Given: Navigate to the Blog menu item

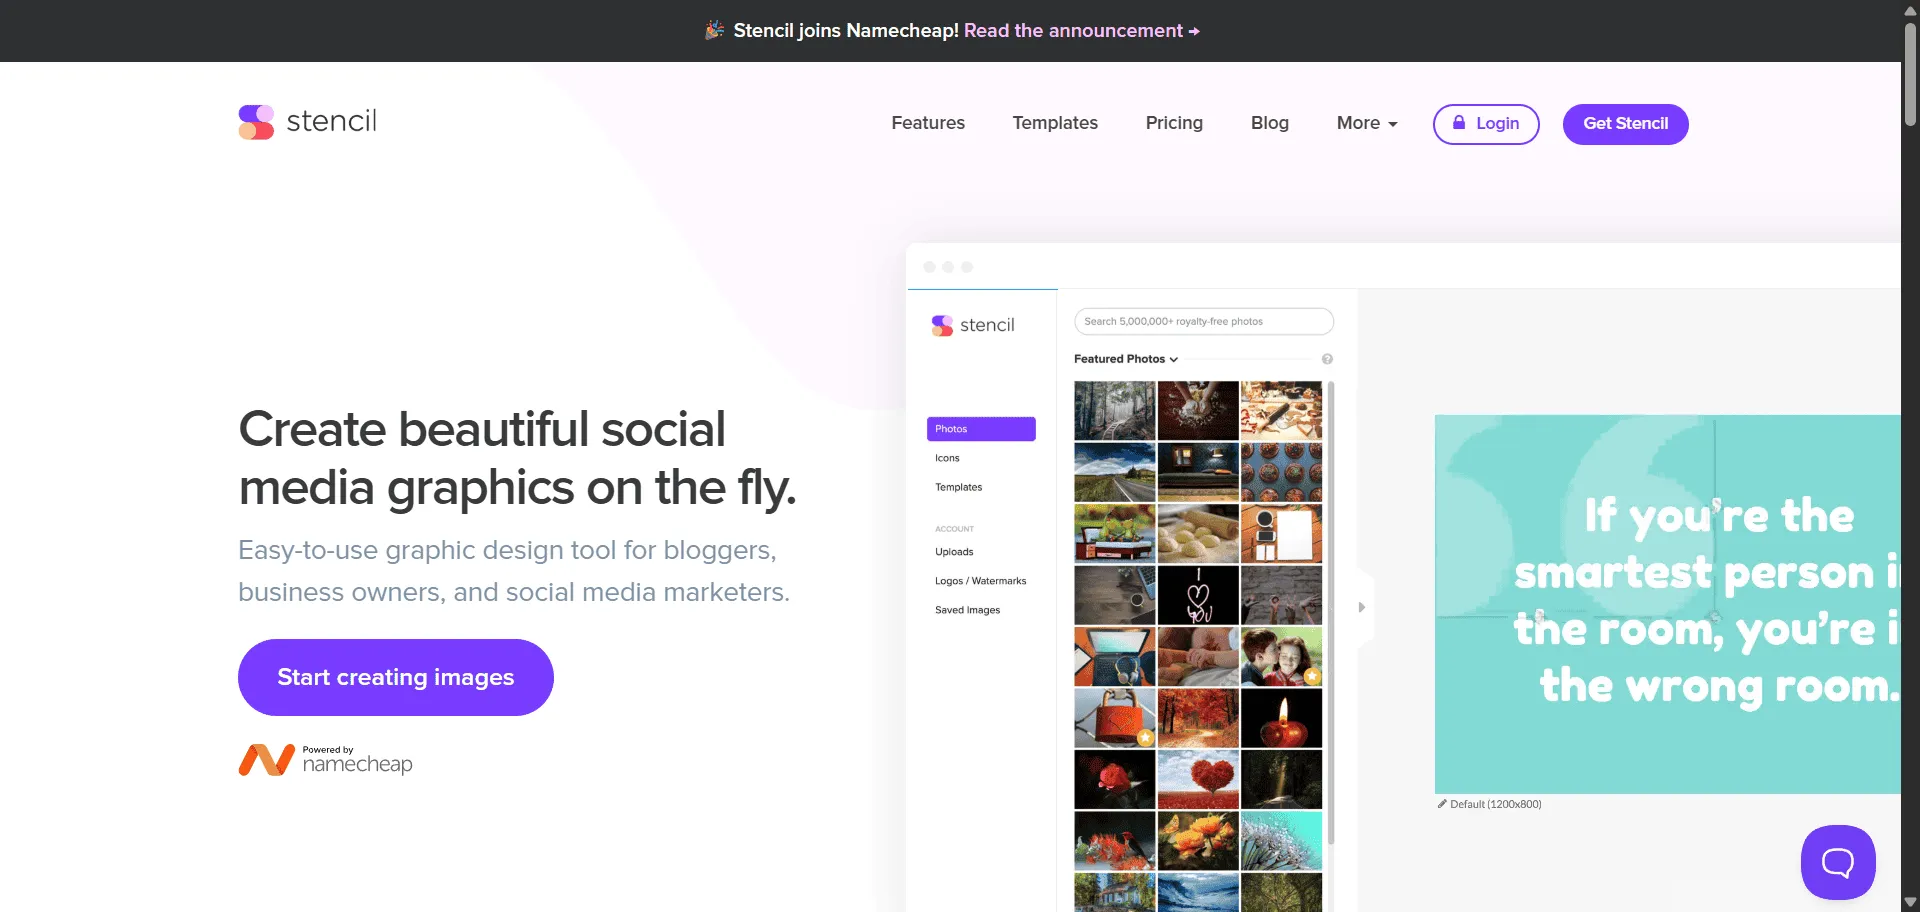Looking at the screenshot, I should click(x=1269, y=123).
